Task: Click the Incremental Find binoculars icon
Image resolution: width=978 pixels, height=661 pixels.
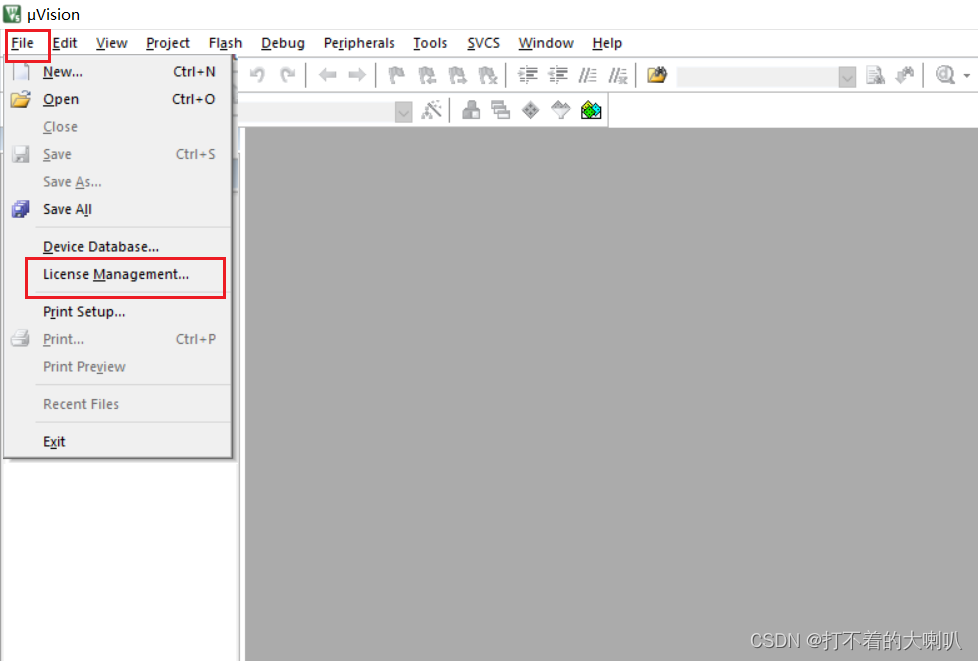Action: coord(904,75)
